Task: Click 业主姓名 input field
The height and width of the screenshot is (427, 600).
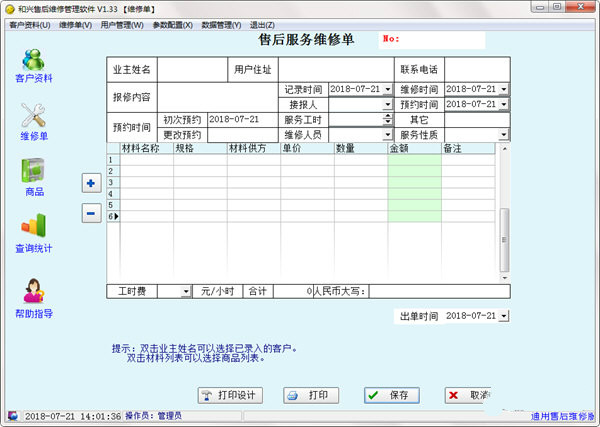Action: 192,70
